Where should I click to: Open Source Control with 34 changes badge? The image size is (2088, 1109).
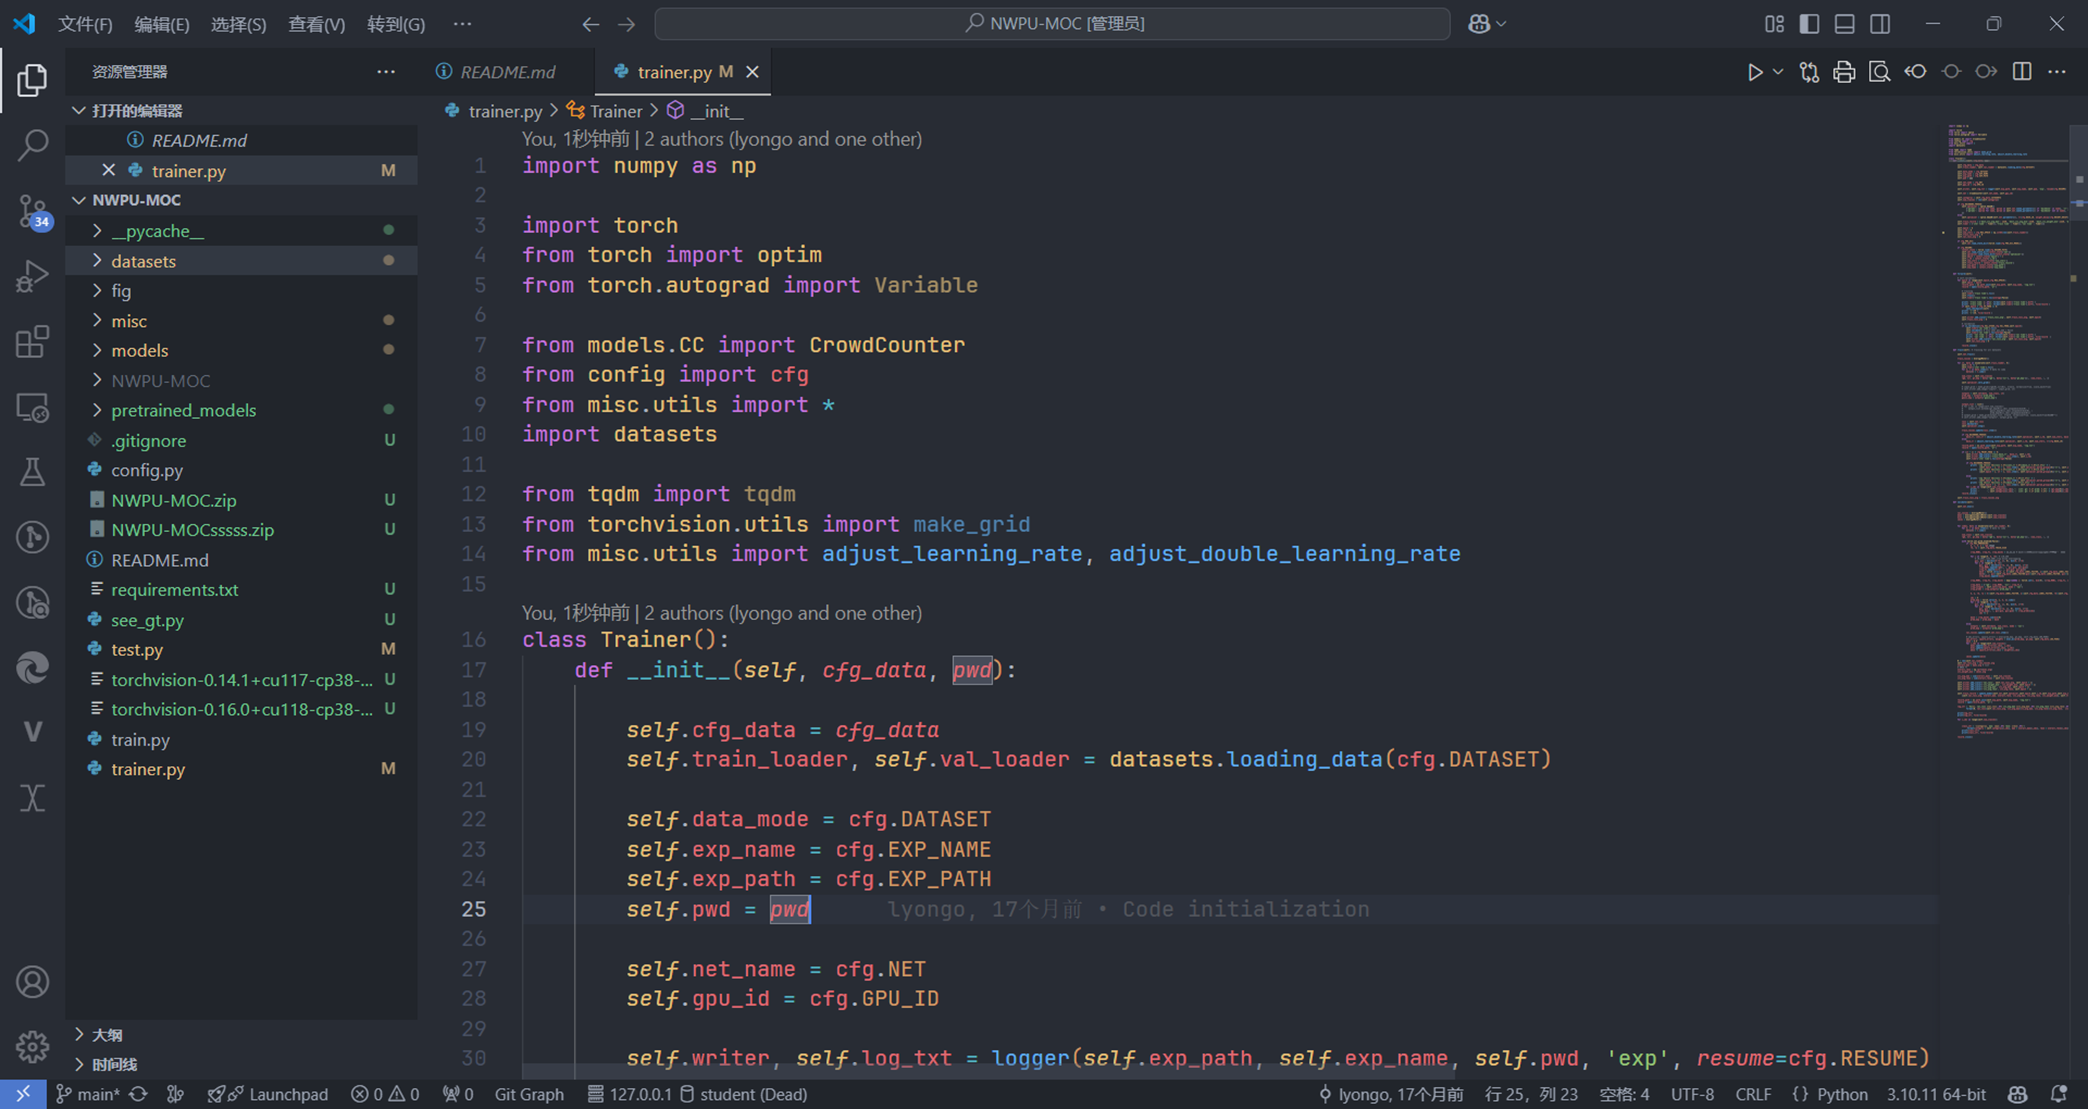(32, 211)
